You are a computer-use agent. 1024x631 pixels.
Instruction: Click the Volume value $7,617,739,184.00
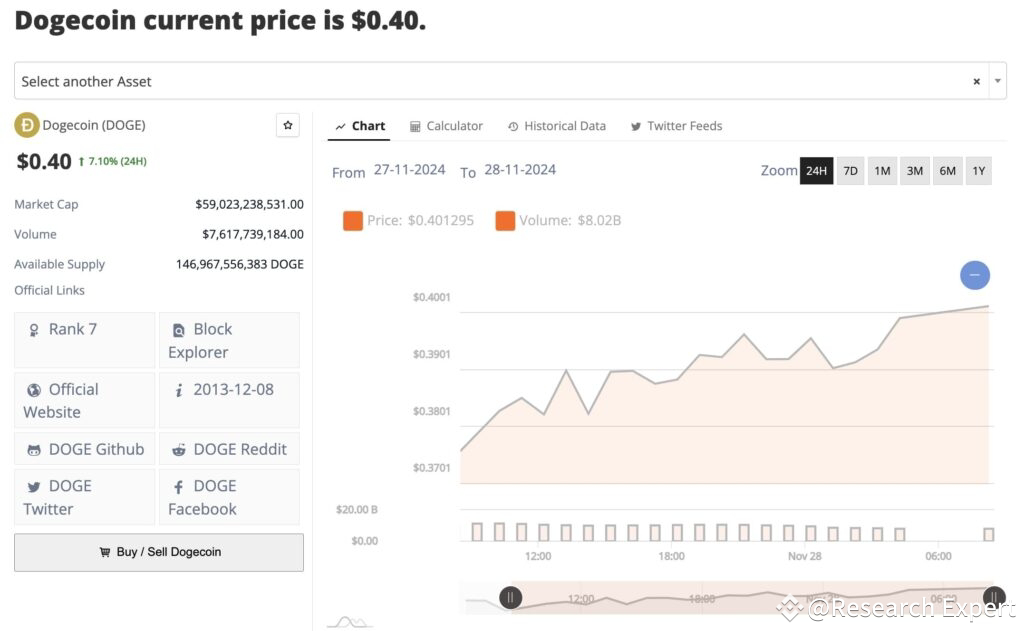point(253,234)
